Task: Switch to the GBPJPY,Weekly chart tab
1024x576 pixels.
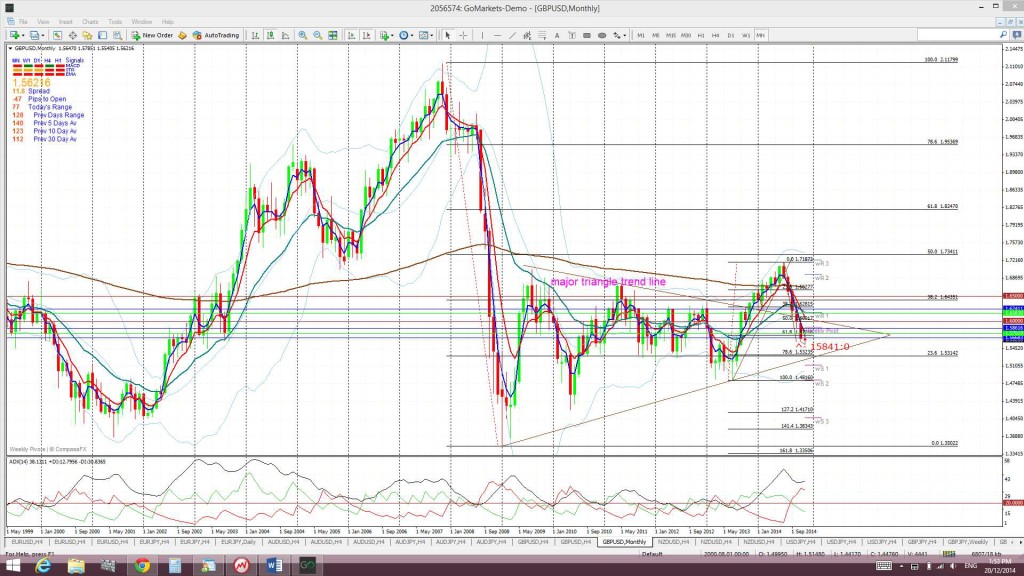Action: click(x=968, y=542)
